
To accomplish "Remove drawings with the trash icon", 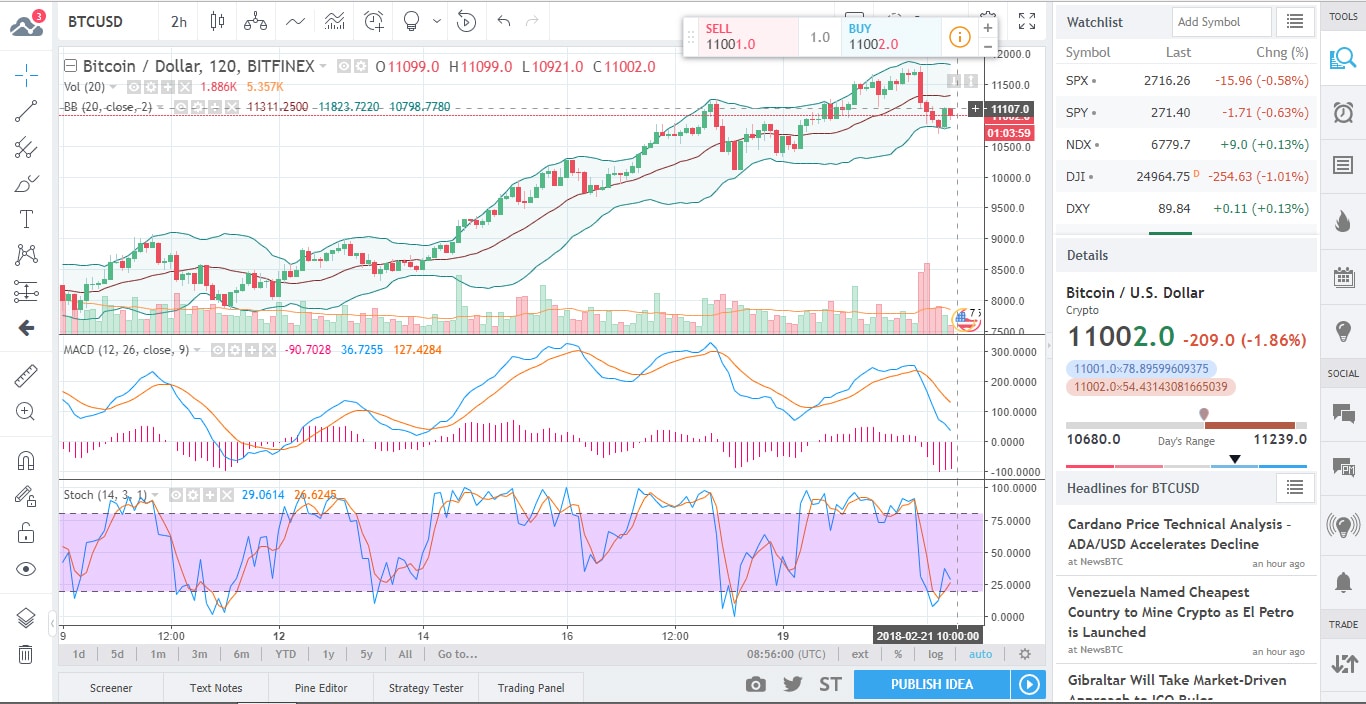I will 26,655.
